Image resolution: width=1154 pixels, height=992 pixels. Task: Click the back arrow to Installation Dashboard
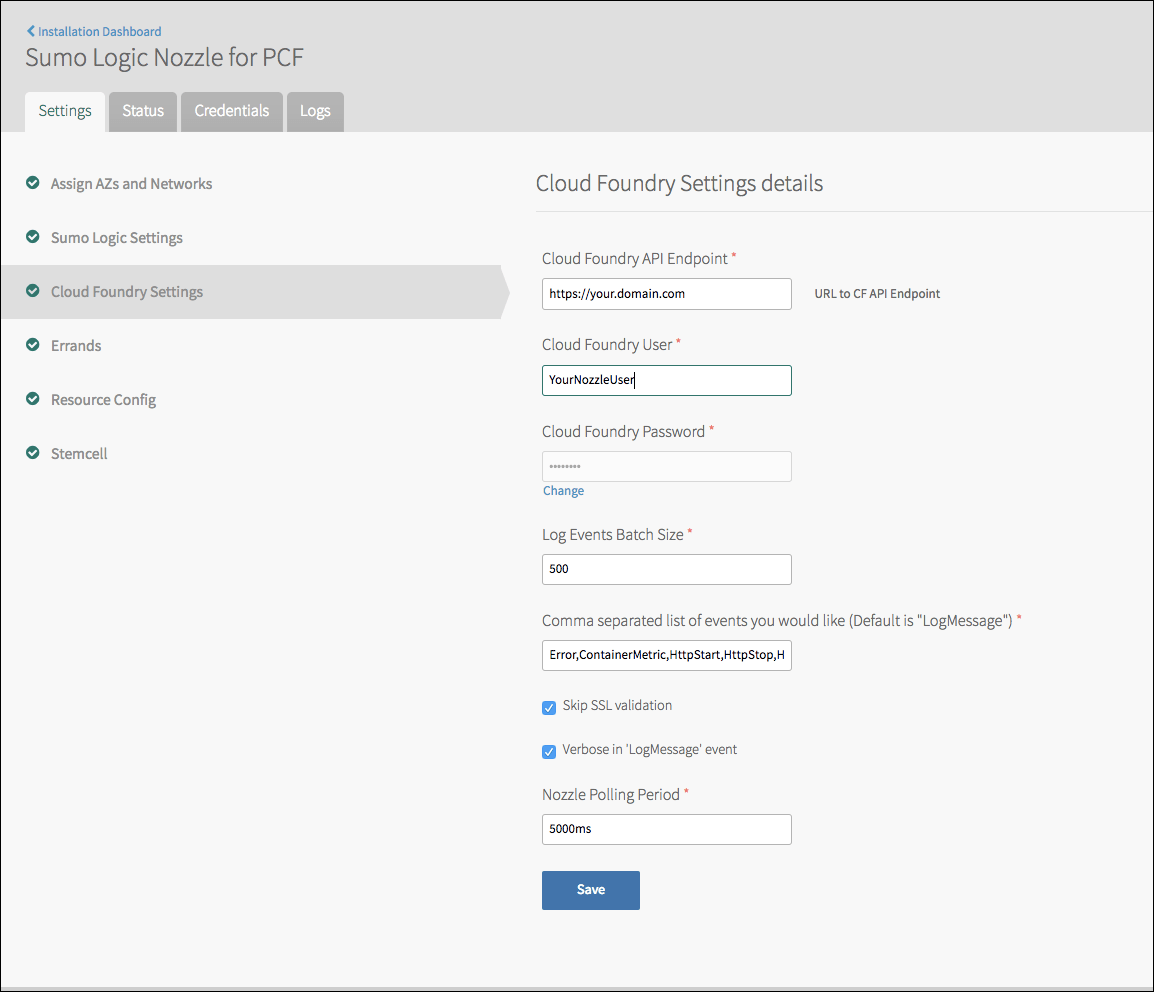[30, 31]
